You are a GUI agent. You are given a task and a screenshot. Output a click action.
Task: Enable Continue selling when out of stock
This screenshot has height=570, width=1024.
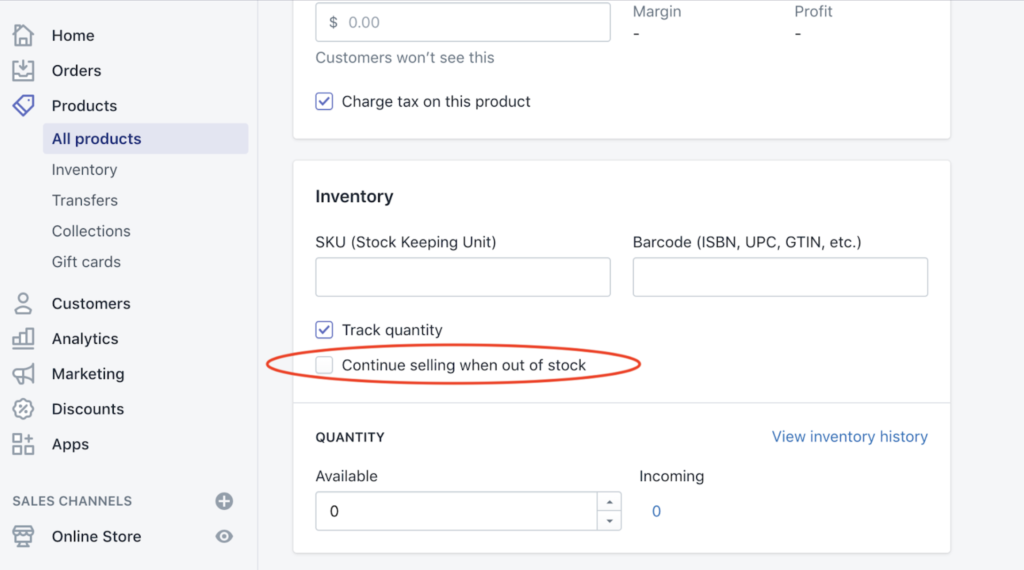click(324, 365)
